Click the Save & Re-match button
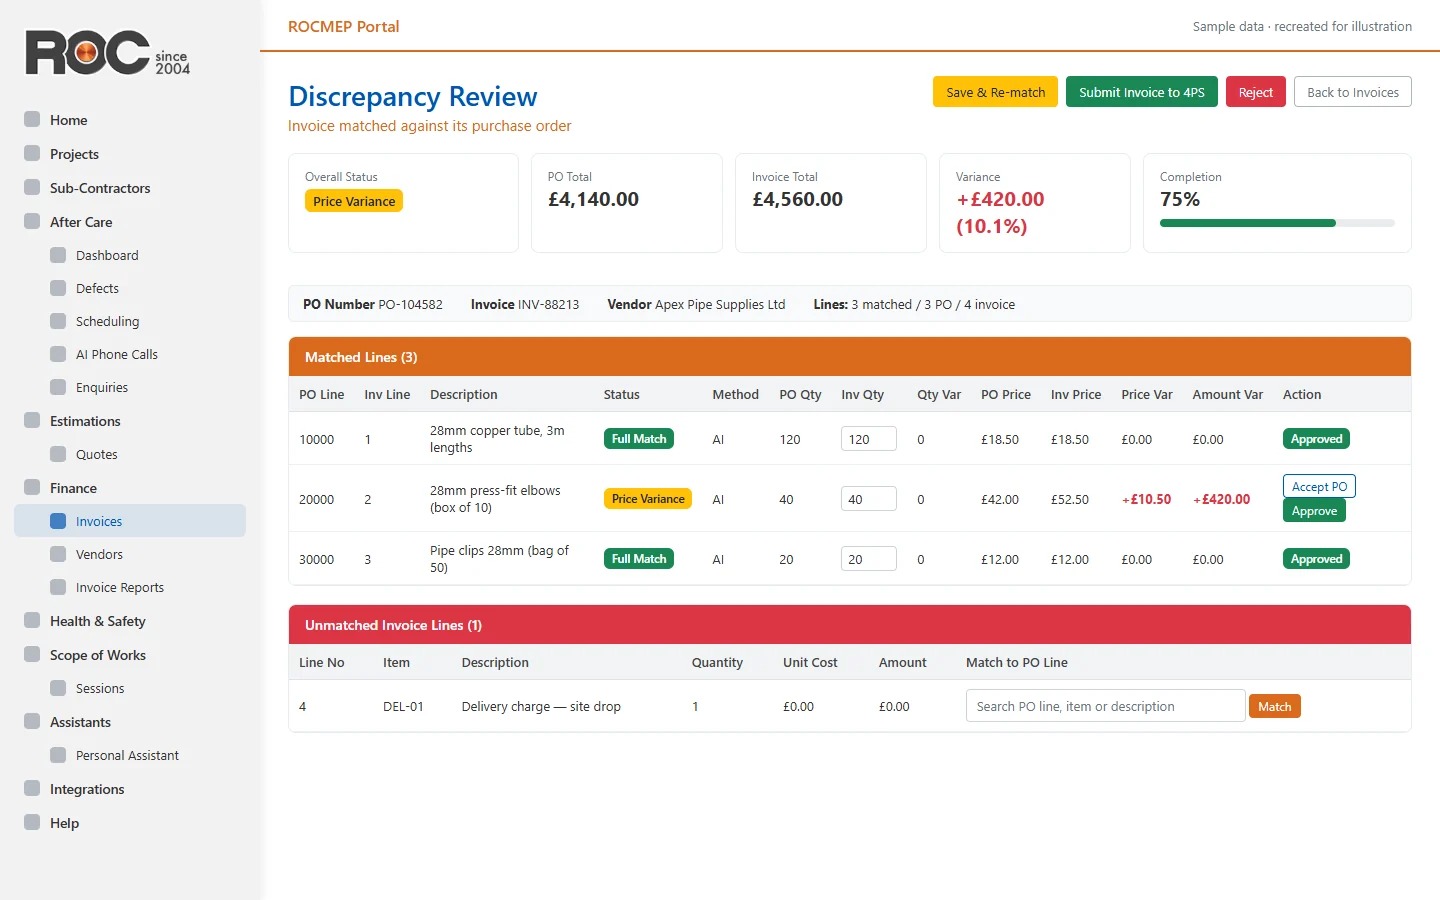 point(995,92)
